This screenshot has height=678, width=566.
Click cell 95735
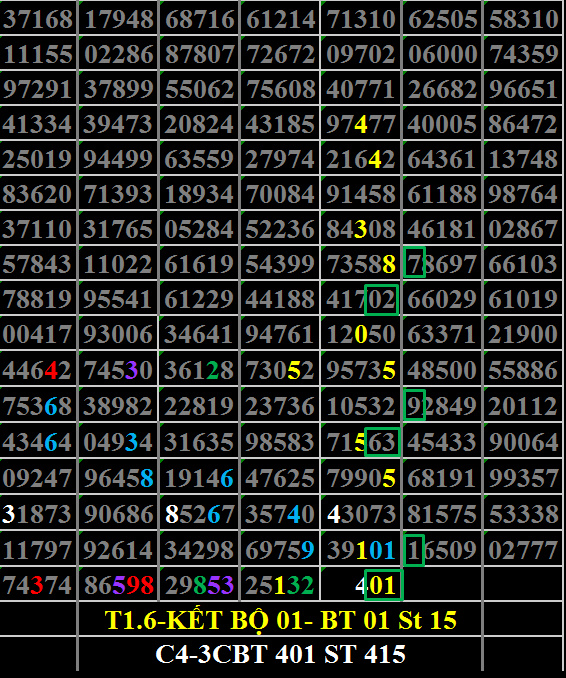361,370
